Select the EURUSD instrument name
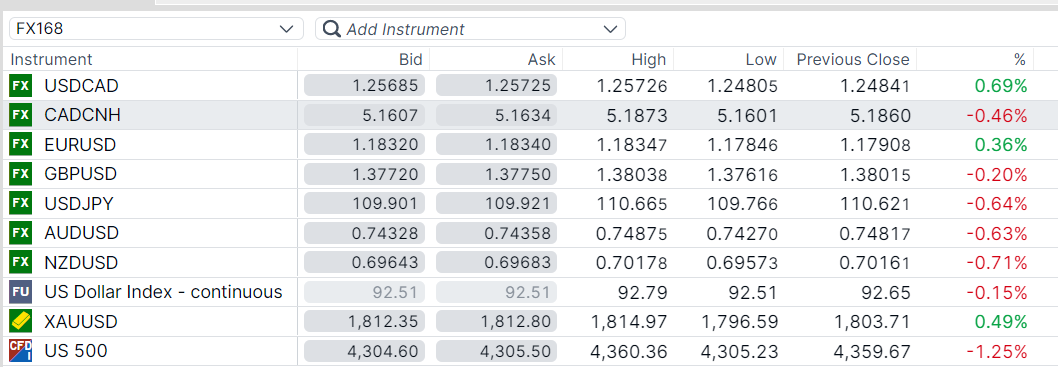 (80, 145)
